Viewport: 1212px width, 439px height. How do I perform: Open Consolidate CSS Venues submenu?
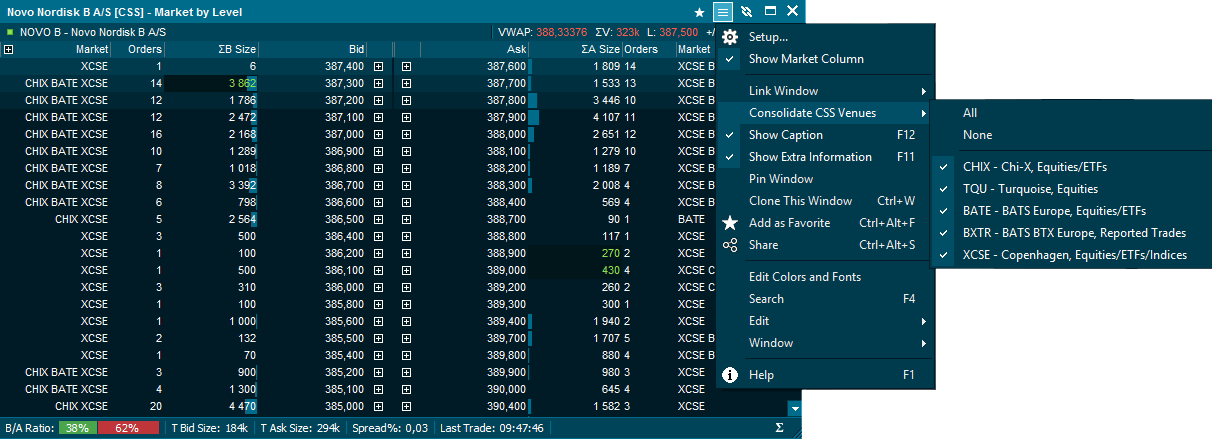(x=826, y=113)
